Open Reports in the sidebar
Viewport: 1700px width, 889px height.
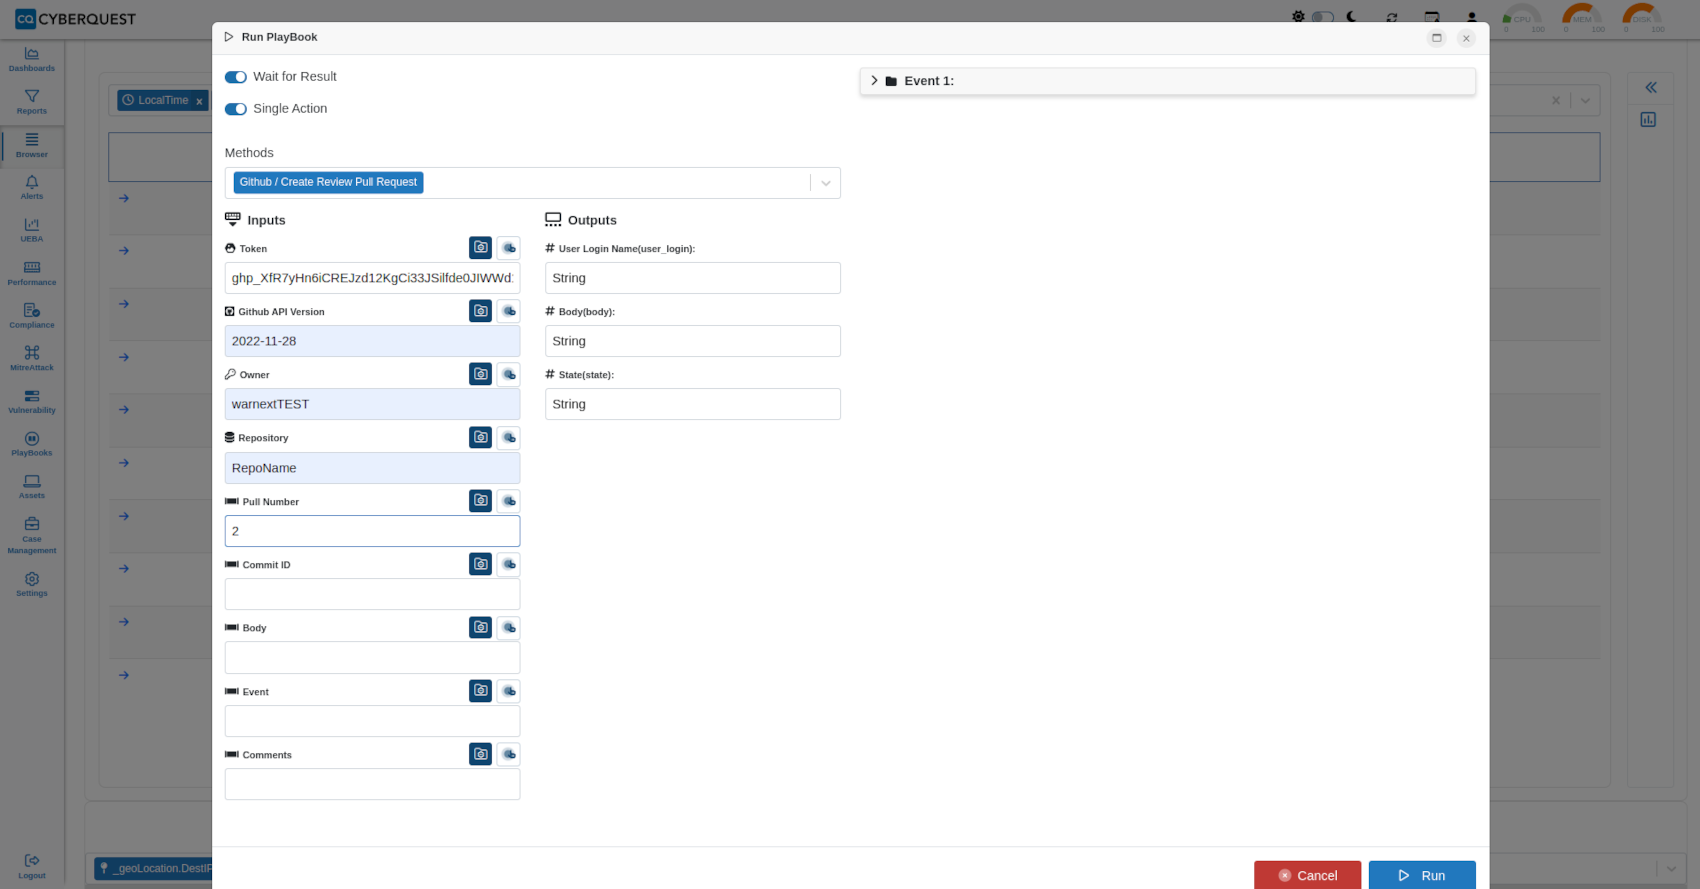coord(32,102)
